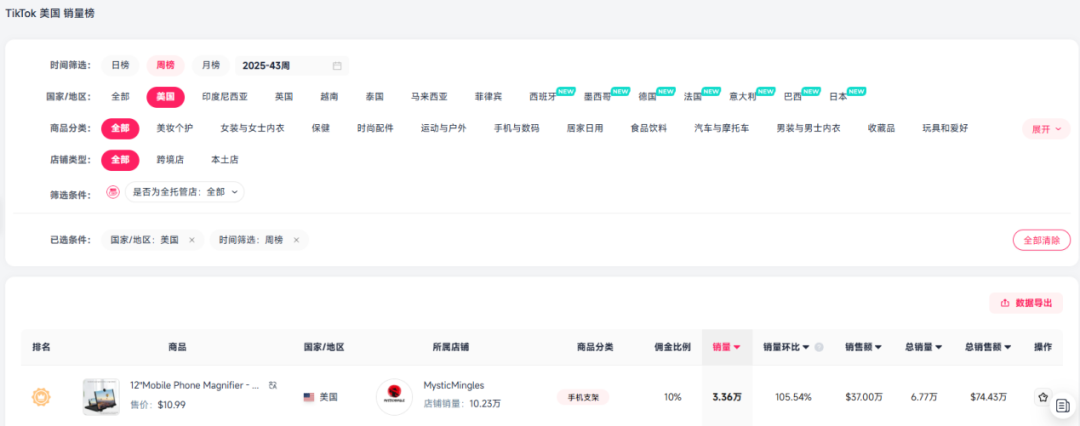Click the Mobile Phone Magnifier product thumbnail
This screenshot has height=426, width=1080.
coord(101,397)
